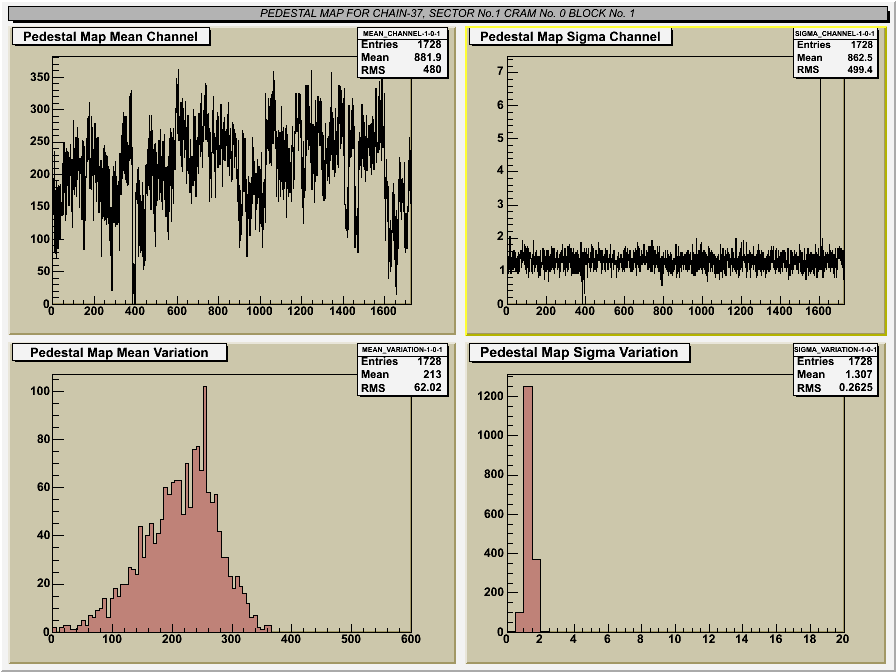Click x-axis label 1600 on Mean Channel plot
The image size is (896, 672).
383,311
